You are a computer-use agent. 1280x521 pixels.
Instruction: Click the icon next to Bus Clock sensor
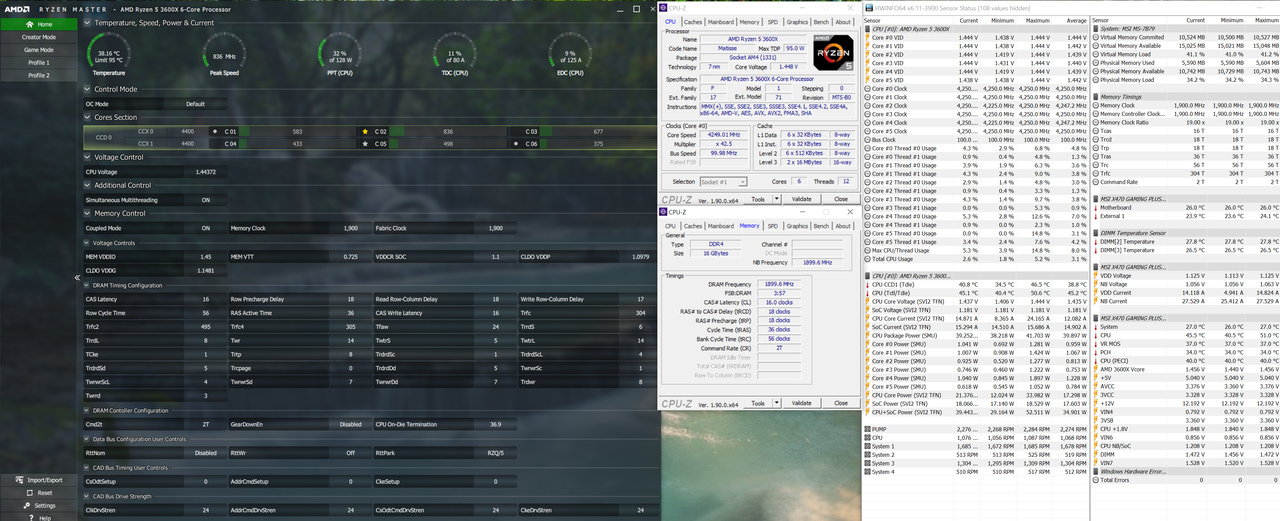pos(867,140)
